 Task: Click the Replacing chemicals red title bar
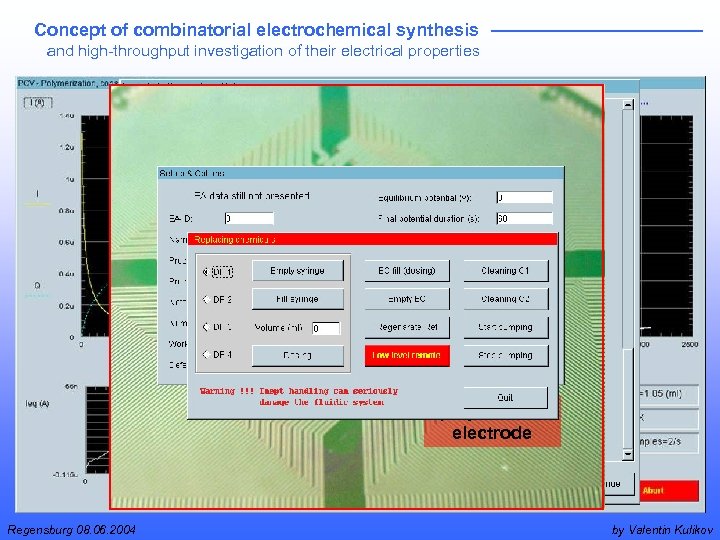[x=373, y=239]
